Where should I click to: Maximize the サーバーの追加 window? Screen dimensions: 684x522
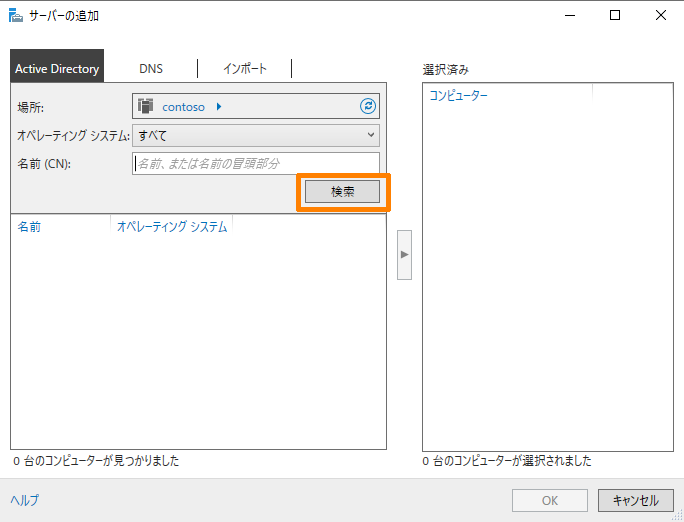click(615, 15)
